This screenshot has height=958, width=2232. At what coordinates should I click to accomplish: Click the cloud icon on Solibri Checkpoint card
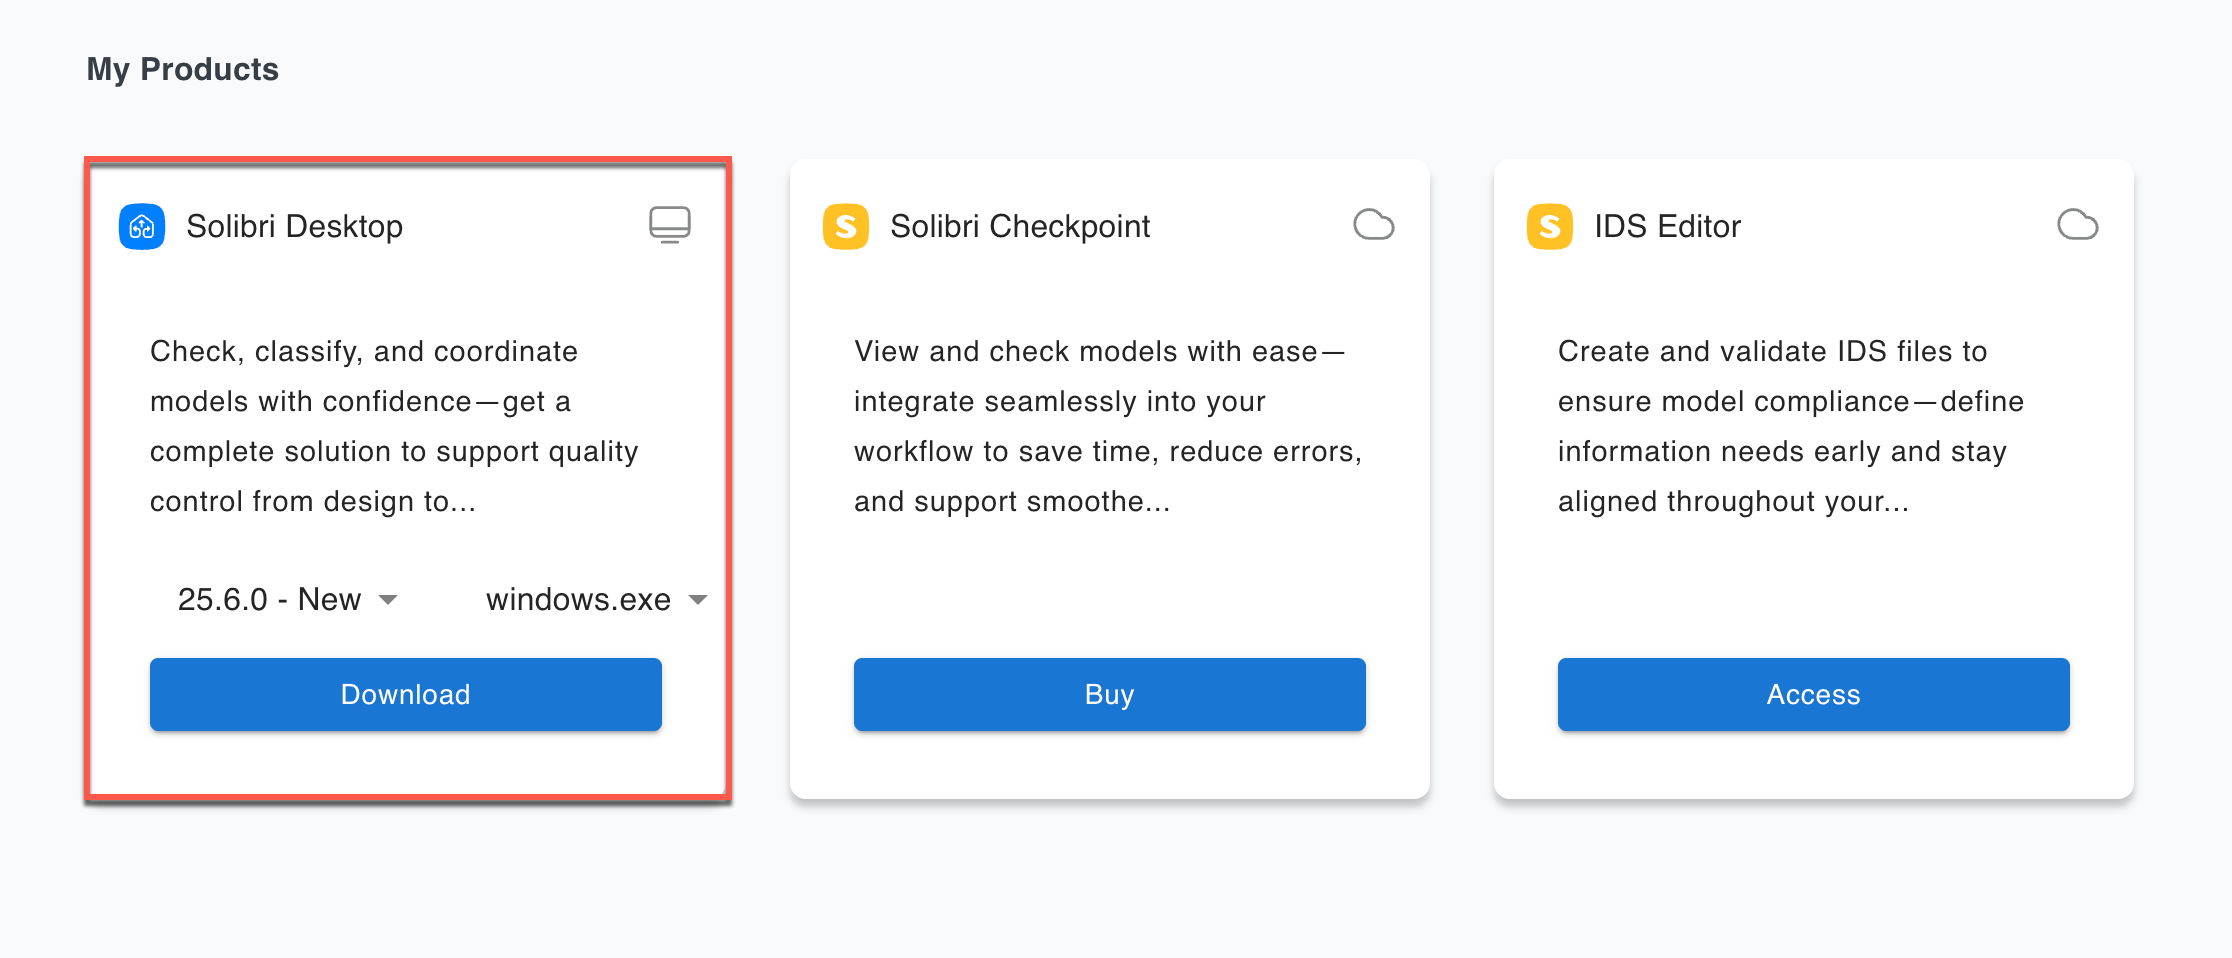[1373, 225]
